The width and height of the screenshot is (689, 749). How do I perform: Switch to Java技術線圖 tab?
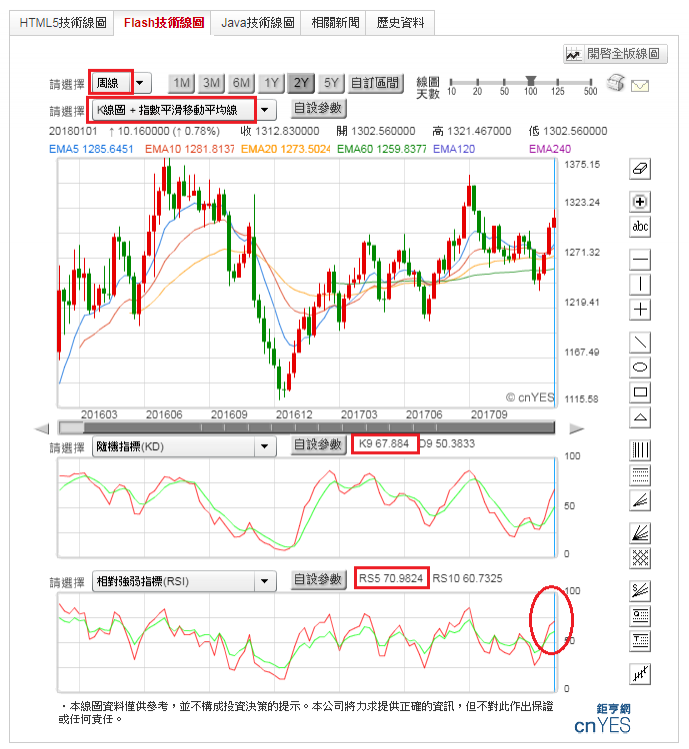258,22
